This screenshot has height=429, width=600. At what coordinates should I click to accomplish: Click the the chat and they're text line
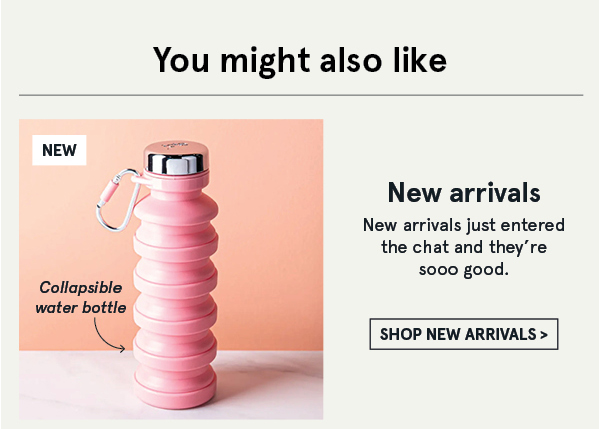click(x=464, y=247)
